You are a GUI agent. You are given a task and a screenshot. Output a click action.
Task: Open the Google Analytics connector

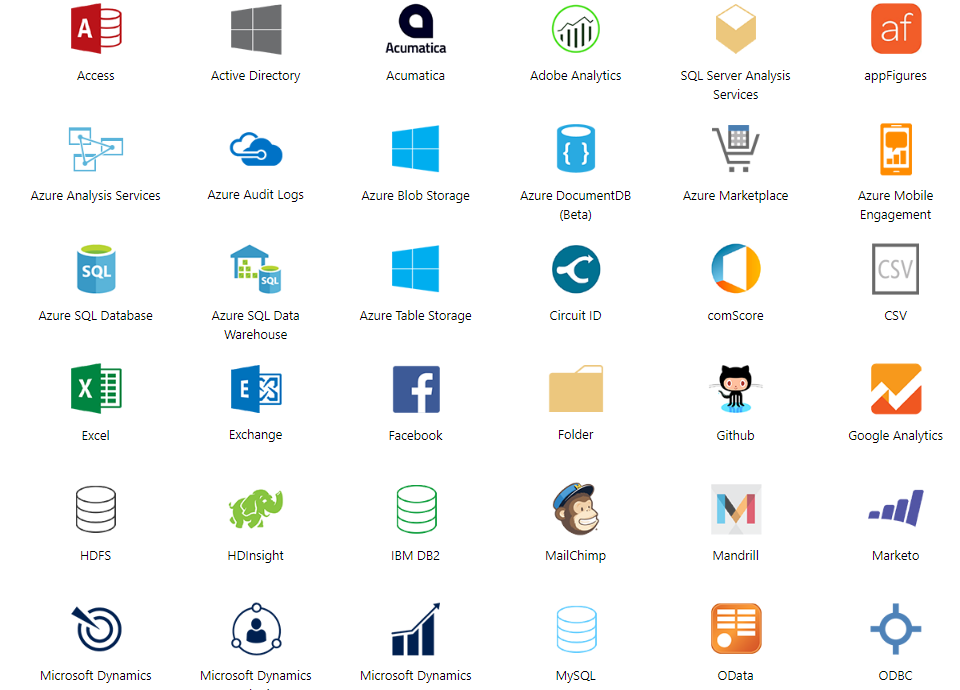(896, 388)
